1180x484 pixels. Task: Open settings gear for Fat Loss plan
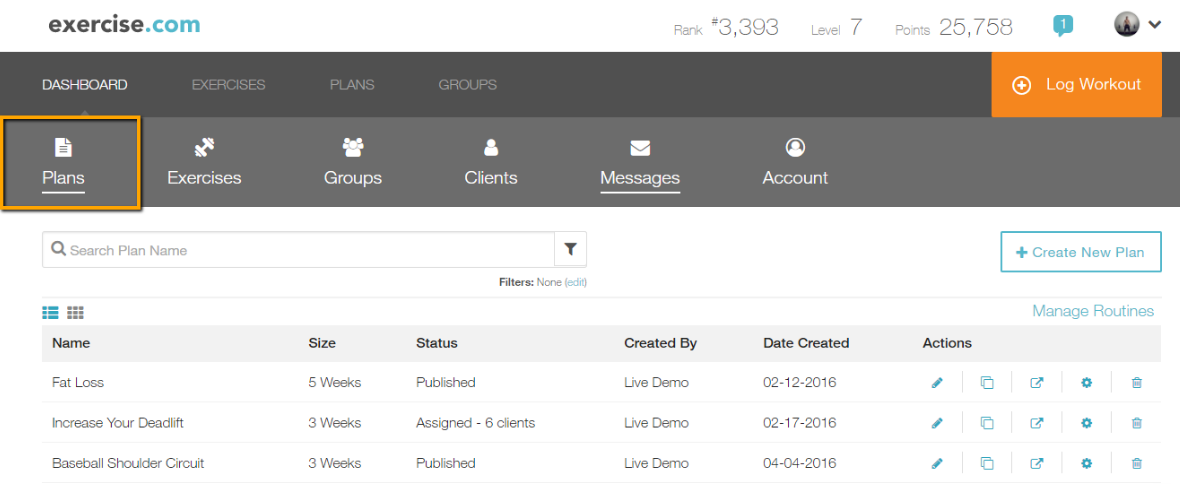(1086, 383)
